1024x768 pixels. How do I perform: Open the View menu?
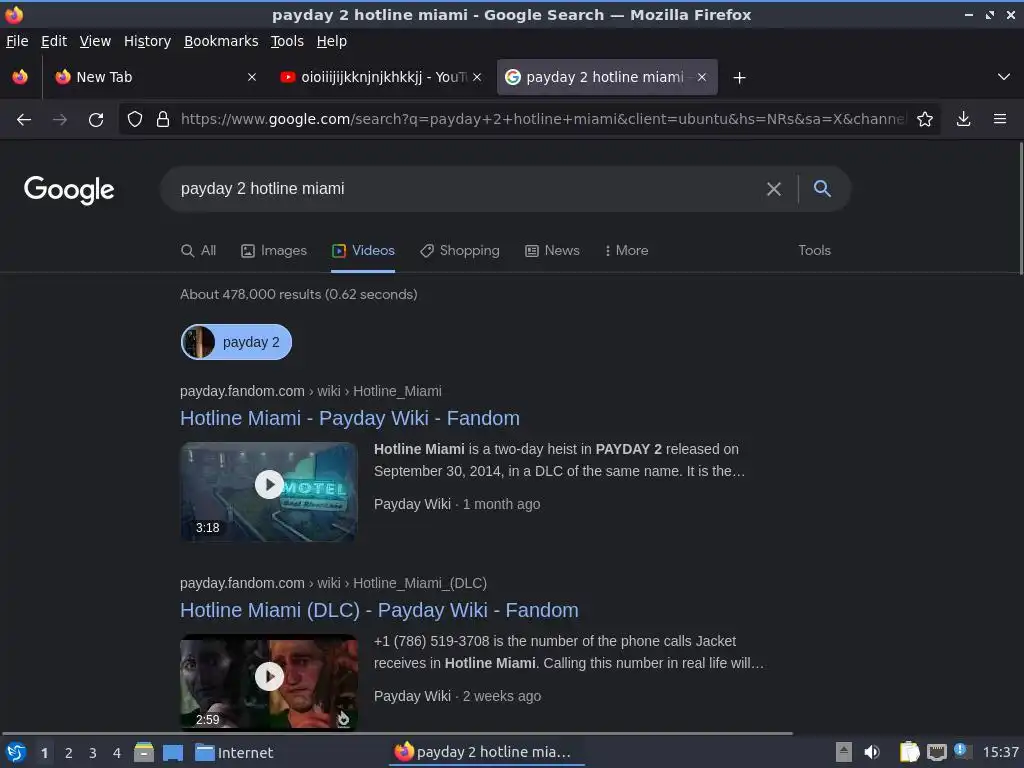pos(95,41)
